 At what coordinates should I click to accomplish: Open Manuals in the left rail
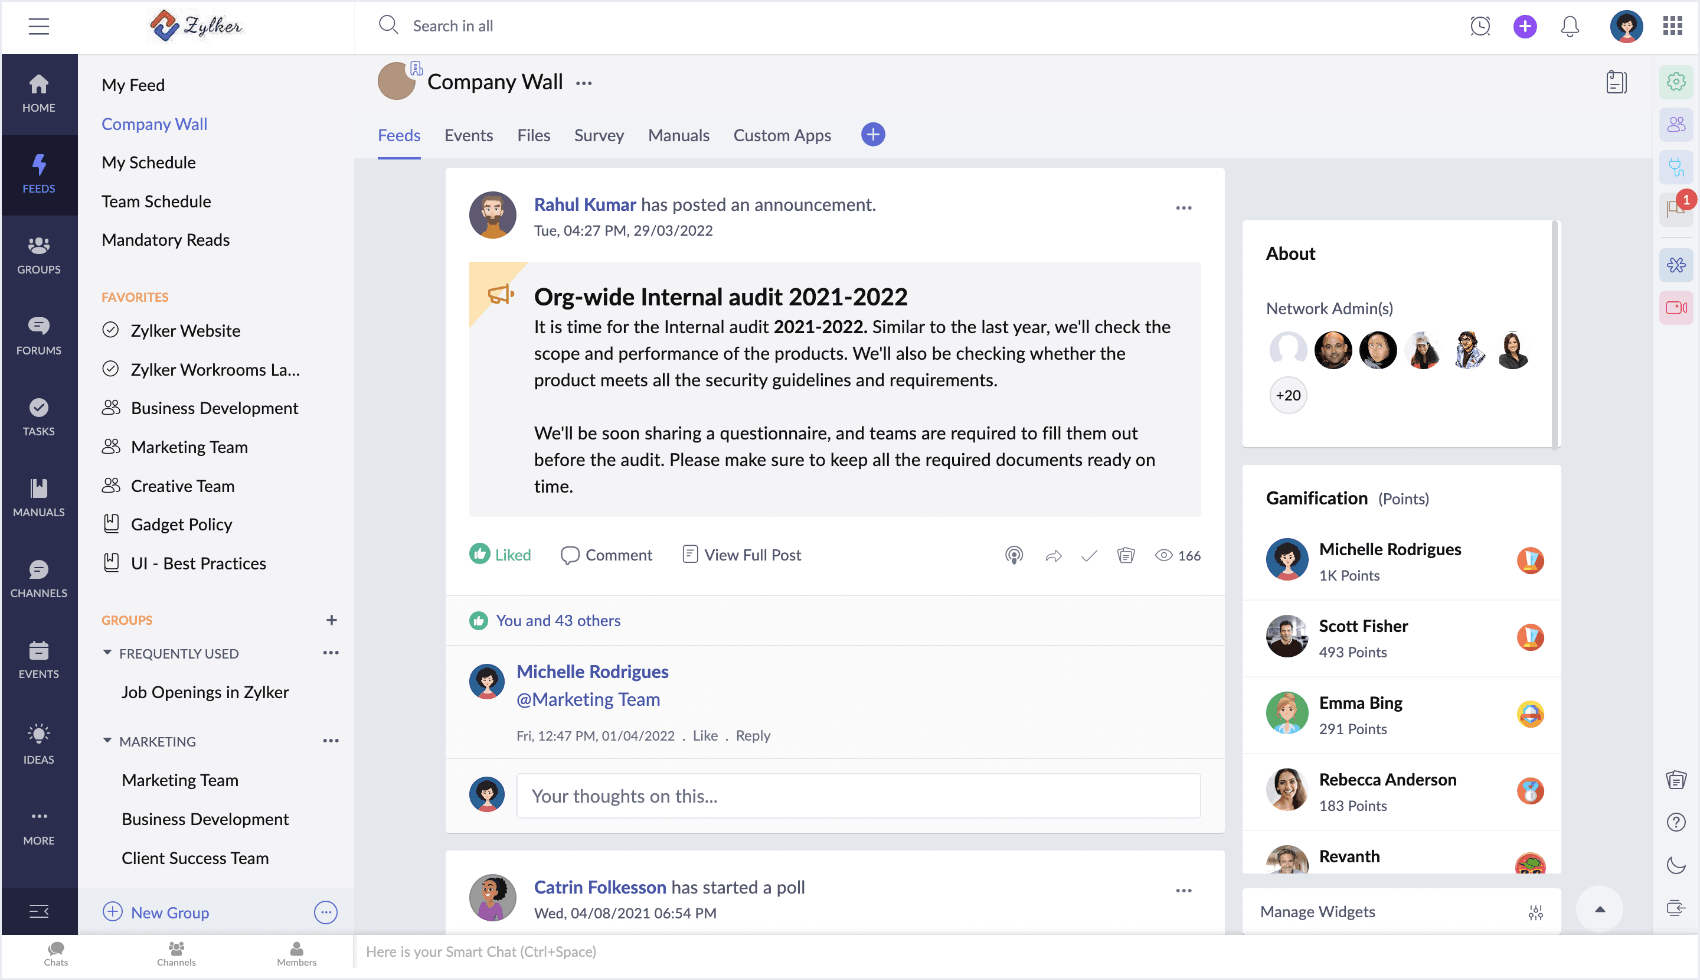pyautogui.click(x=39, y=498)
